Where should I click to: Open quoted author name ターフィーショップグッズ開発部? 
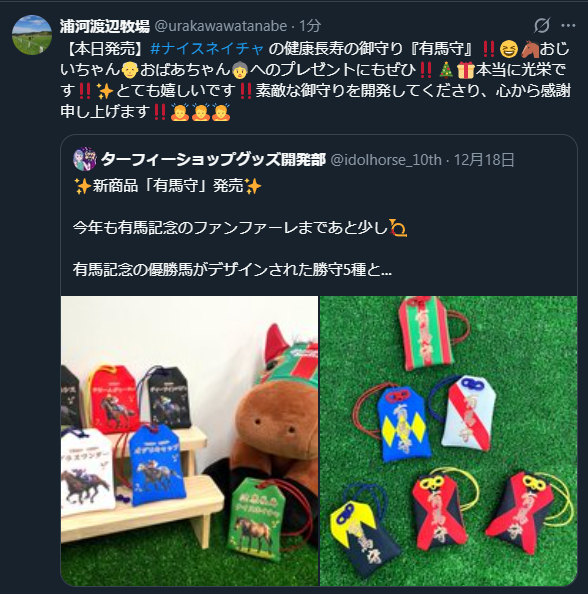pyautogui.click(x=213, y=159)
